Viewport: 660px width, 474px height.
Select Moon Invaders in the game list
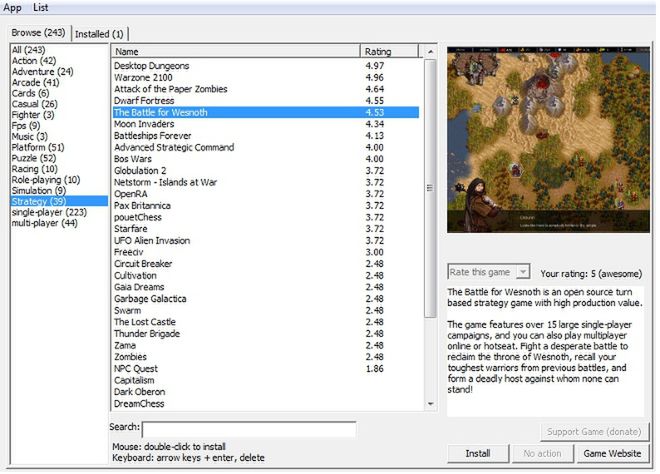[x=266, y=124]
